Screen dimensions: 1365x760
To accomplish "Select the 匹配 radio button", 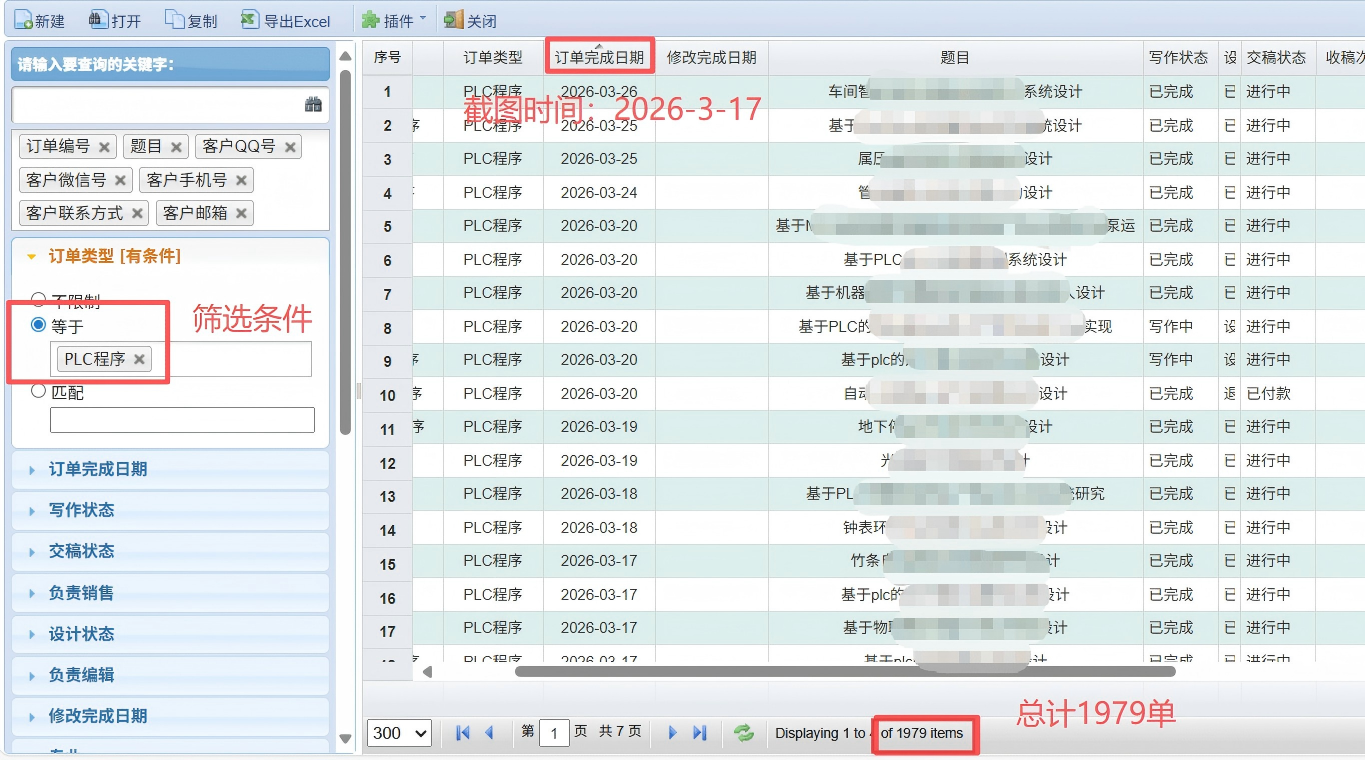I will coord(37,392).
